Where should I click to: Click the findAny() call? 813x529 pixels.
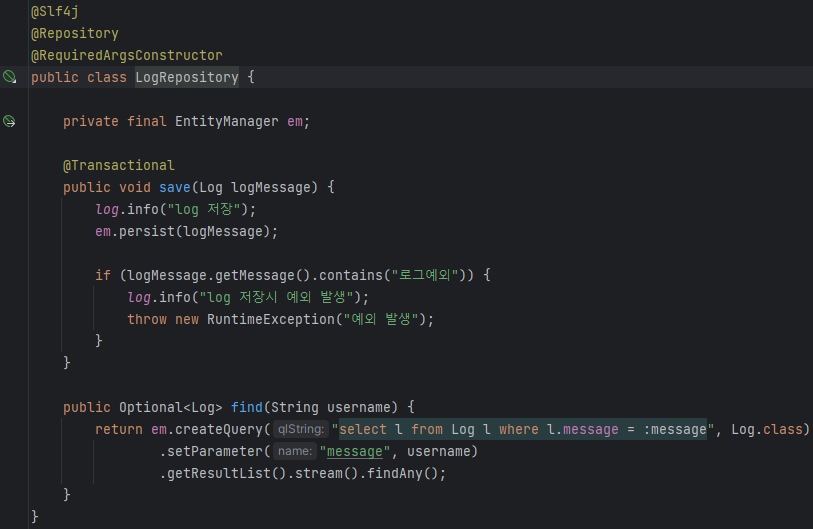[402, 474]
